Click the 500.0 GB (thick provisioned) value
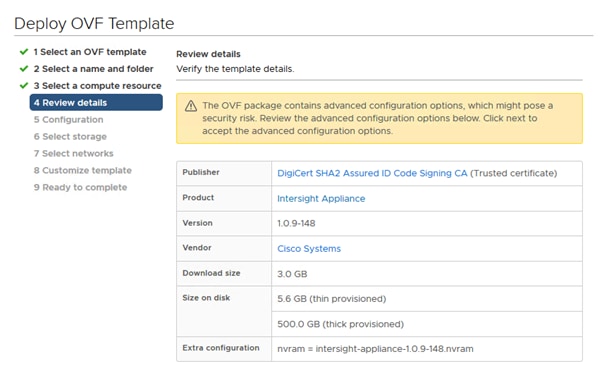604x378 pixels. (341, 324)
